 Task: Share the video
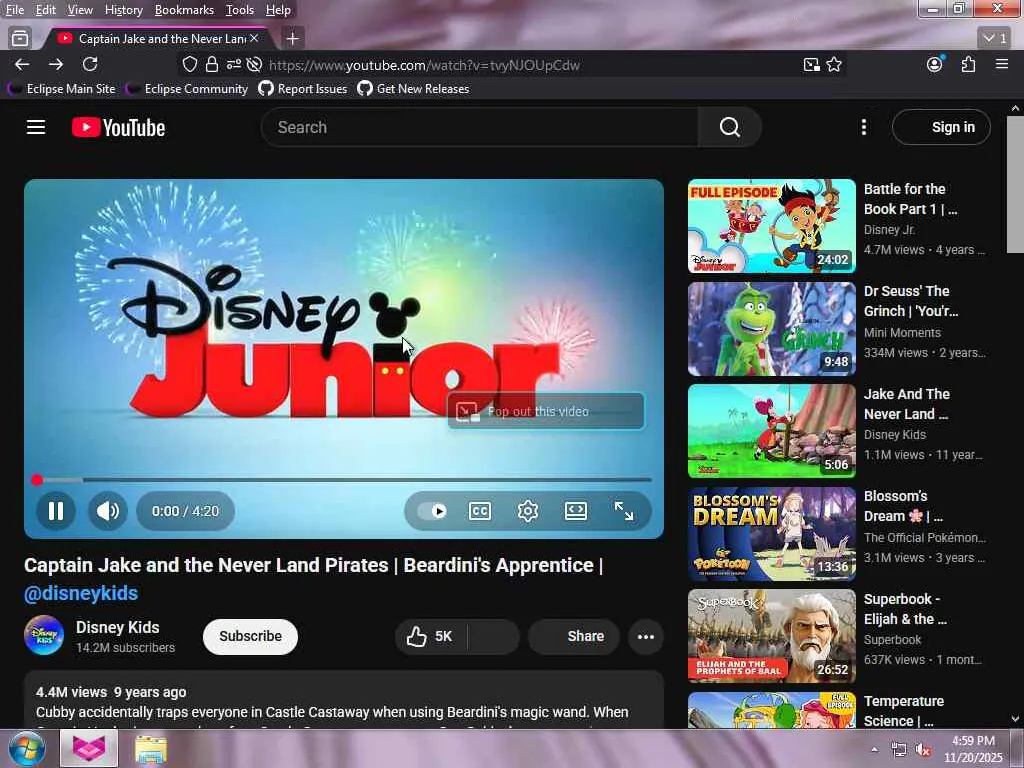coord(574,636)
